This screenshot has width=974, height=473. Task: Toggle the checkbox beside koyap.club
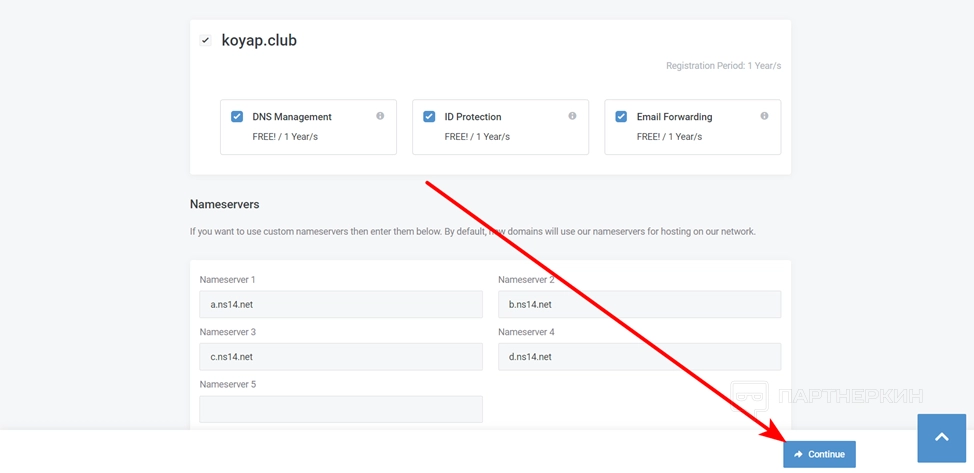(205, 41)
